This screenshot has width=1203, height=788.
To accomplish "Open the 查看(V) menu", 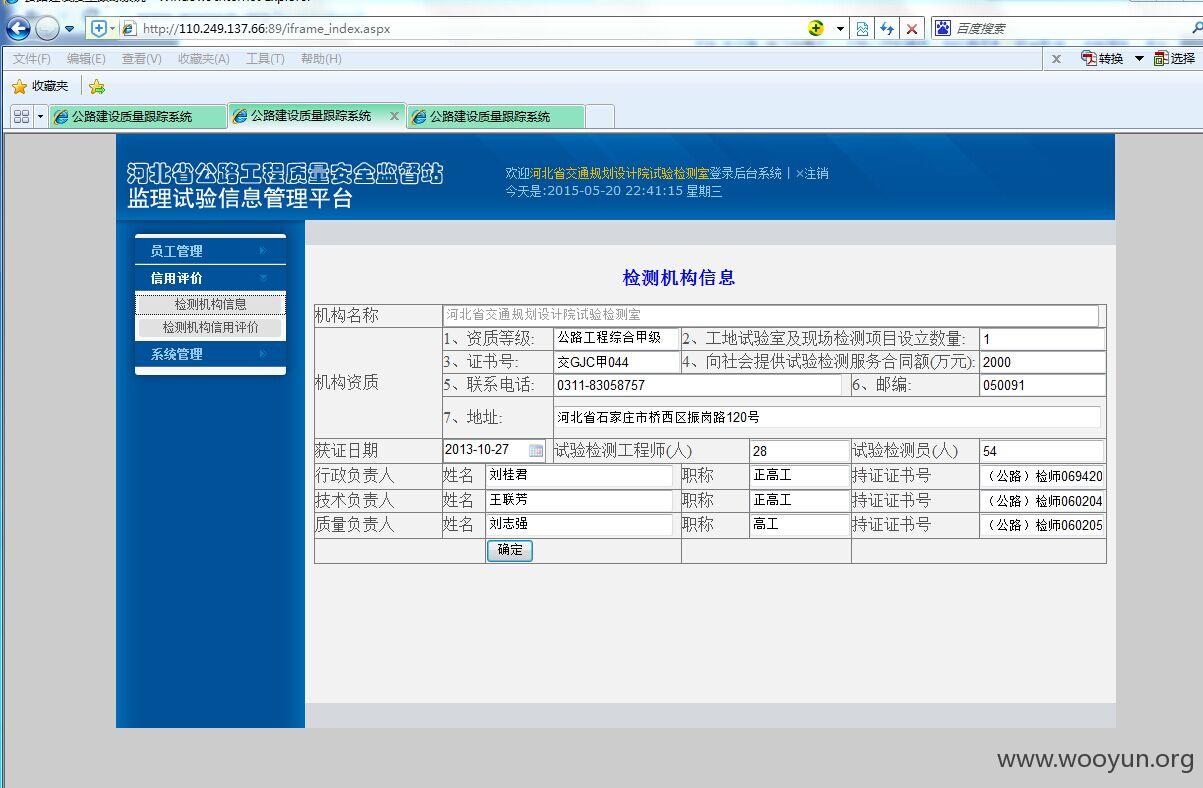I will pyautogui.click(x=141, y=59).
